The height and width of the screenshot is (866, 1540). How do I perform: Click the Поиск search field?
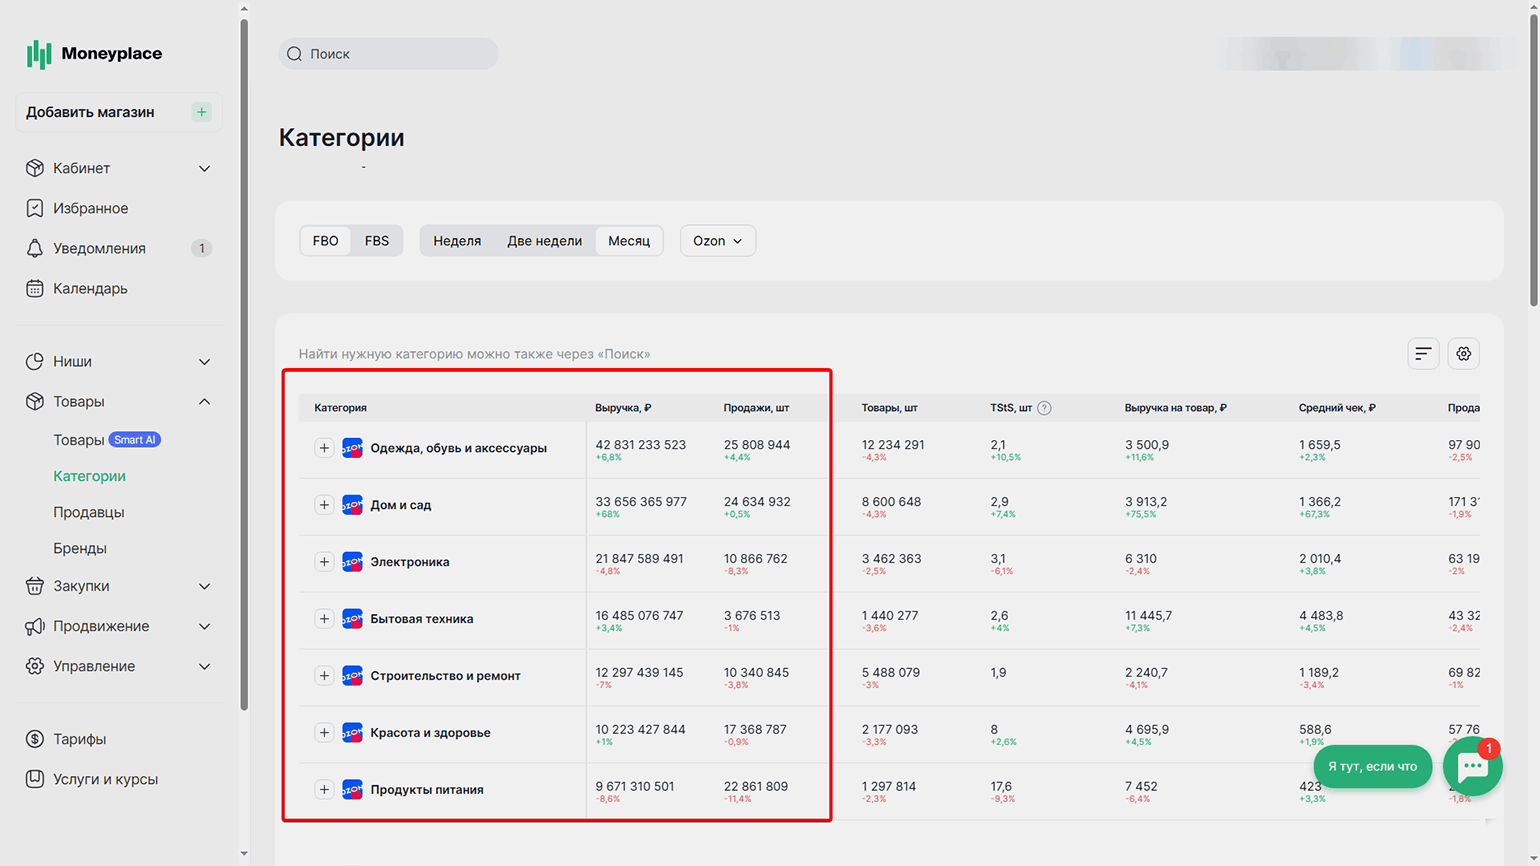coord(390,54)
